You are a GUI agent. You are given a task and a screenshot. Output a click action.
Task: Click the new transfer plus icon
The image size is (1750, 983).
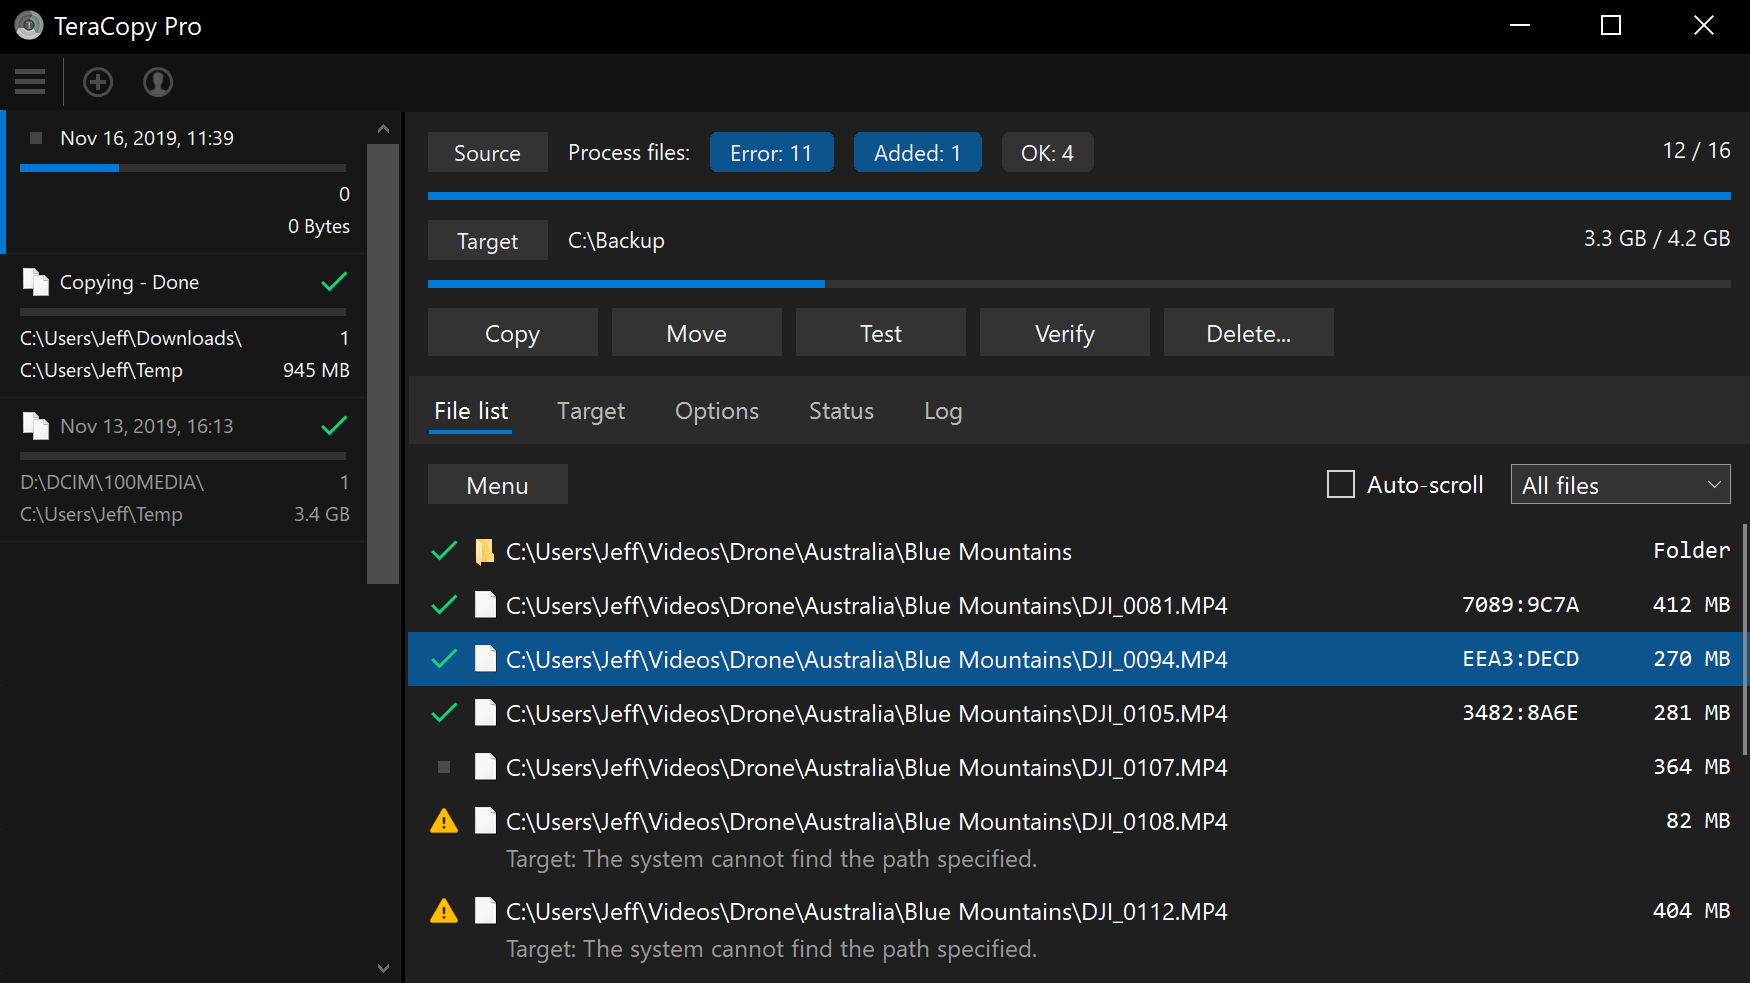tap(98, 82)
